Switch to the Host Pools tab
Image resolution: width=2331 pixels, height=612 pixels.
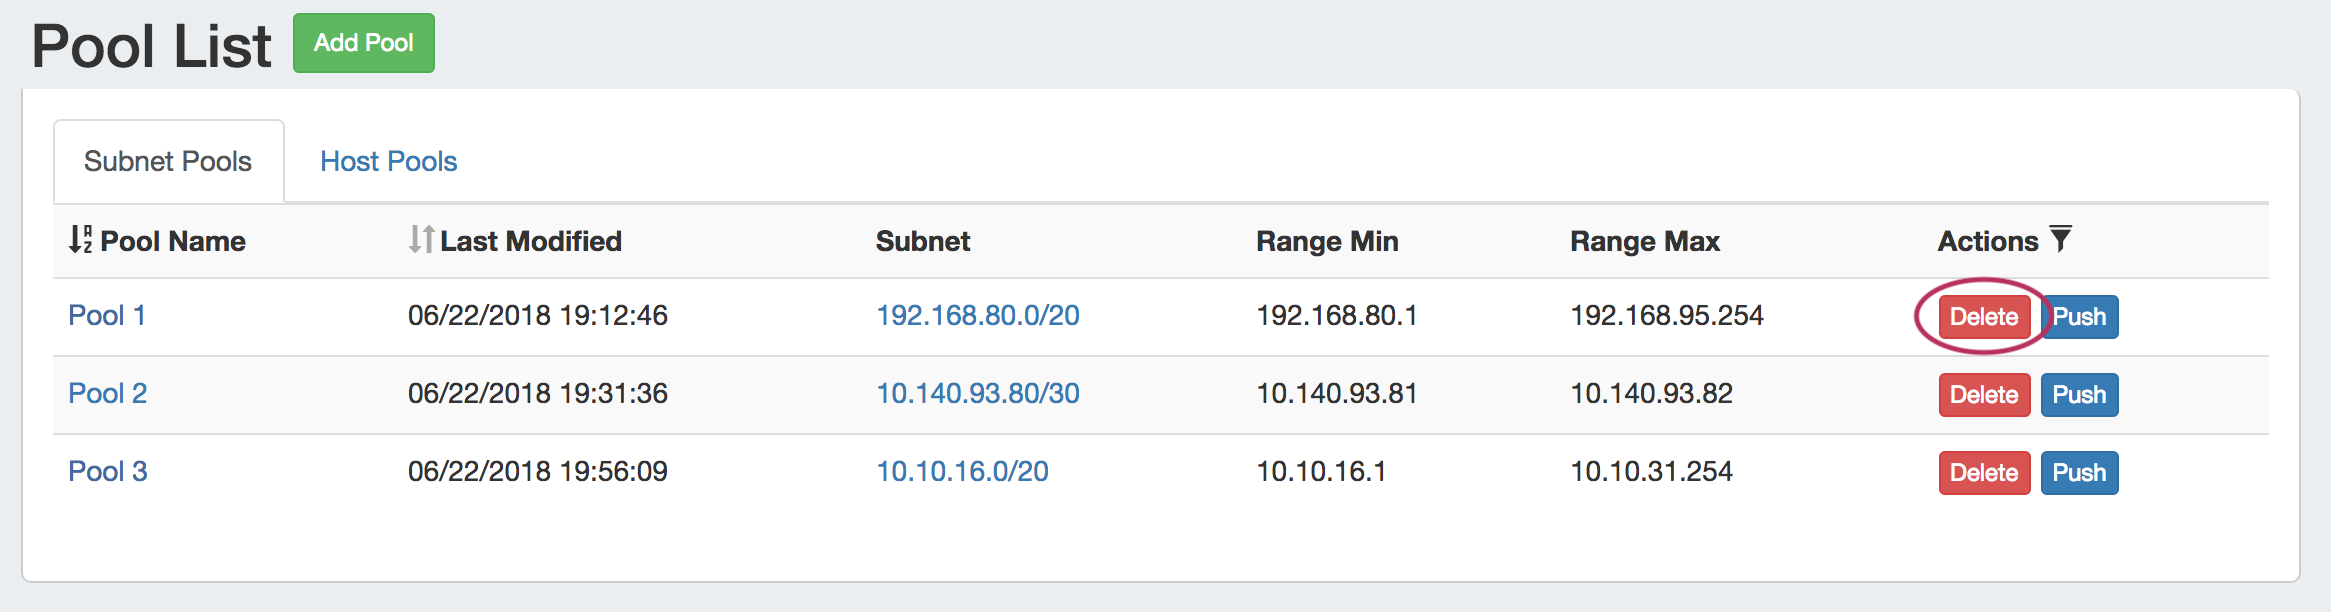point(388,162)
